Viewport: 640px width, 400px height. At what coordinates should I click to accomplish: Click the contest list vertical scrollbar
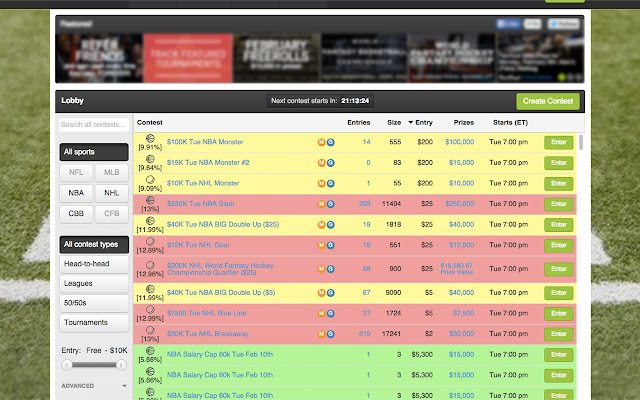(581, 142)
